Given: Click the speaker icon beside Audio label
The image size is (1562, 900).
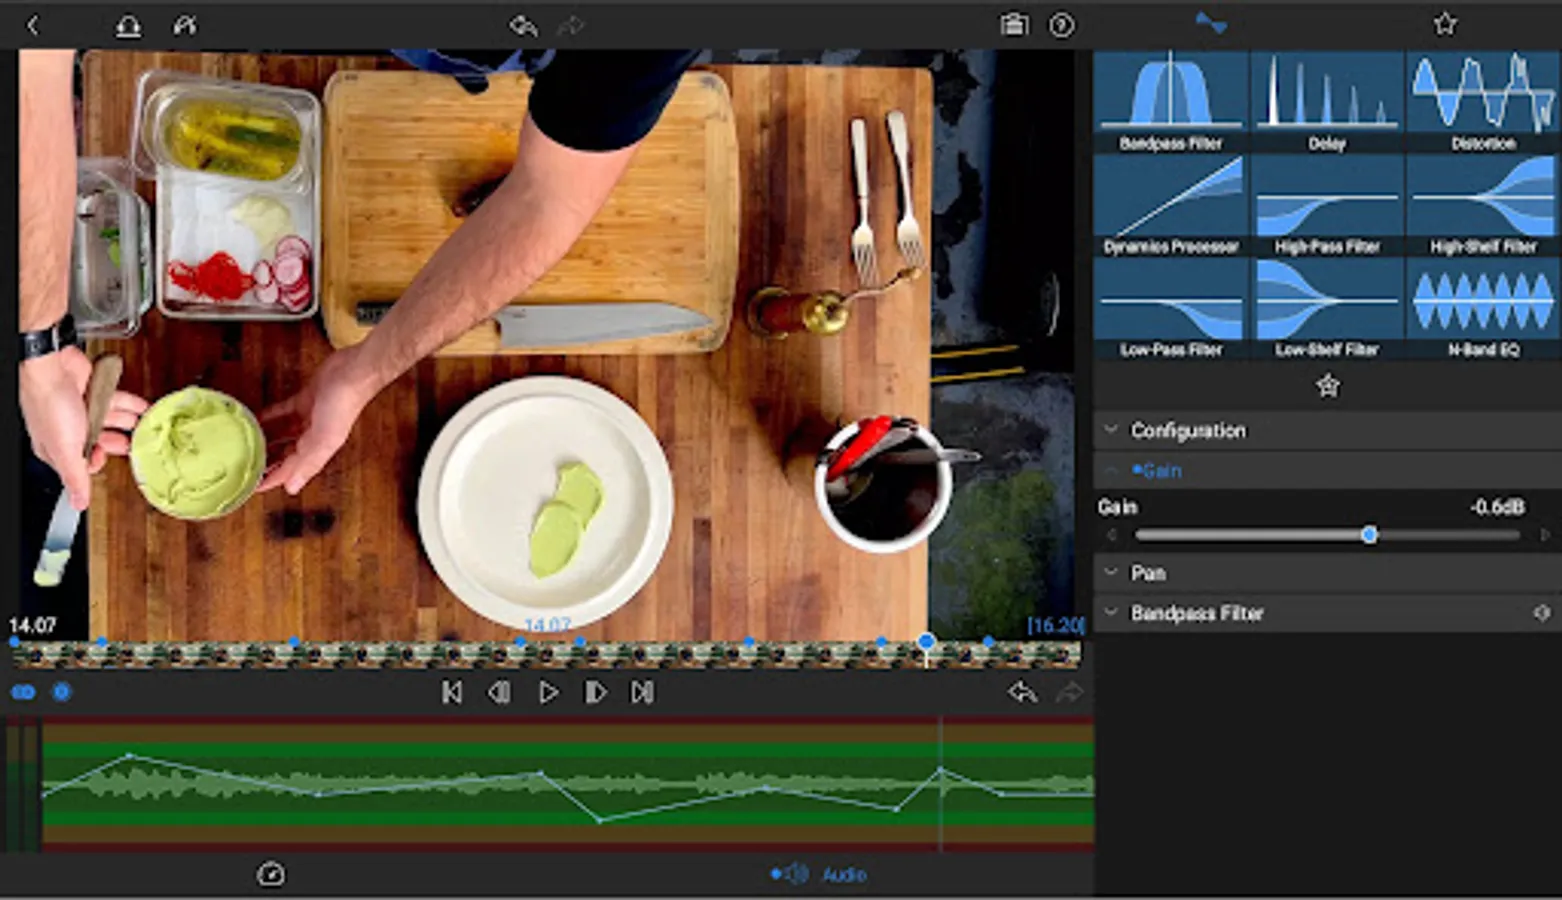Looking at the screenshot, I should (795, 874).
